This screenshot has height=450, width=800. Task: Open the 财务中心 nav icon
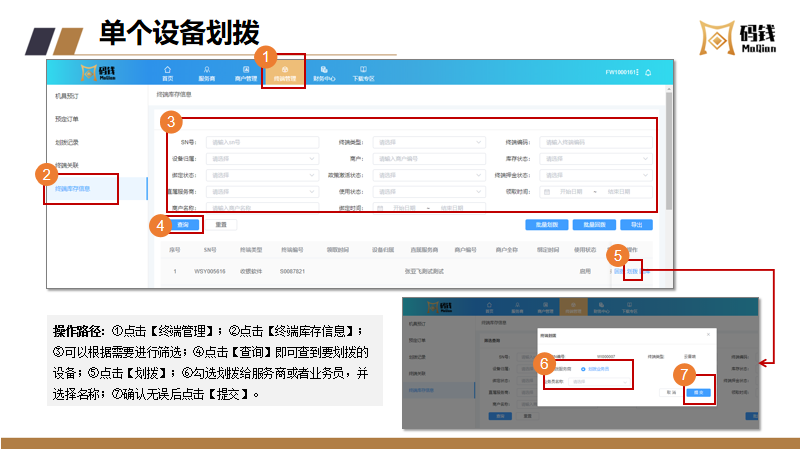(x=324, y=72)
